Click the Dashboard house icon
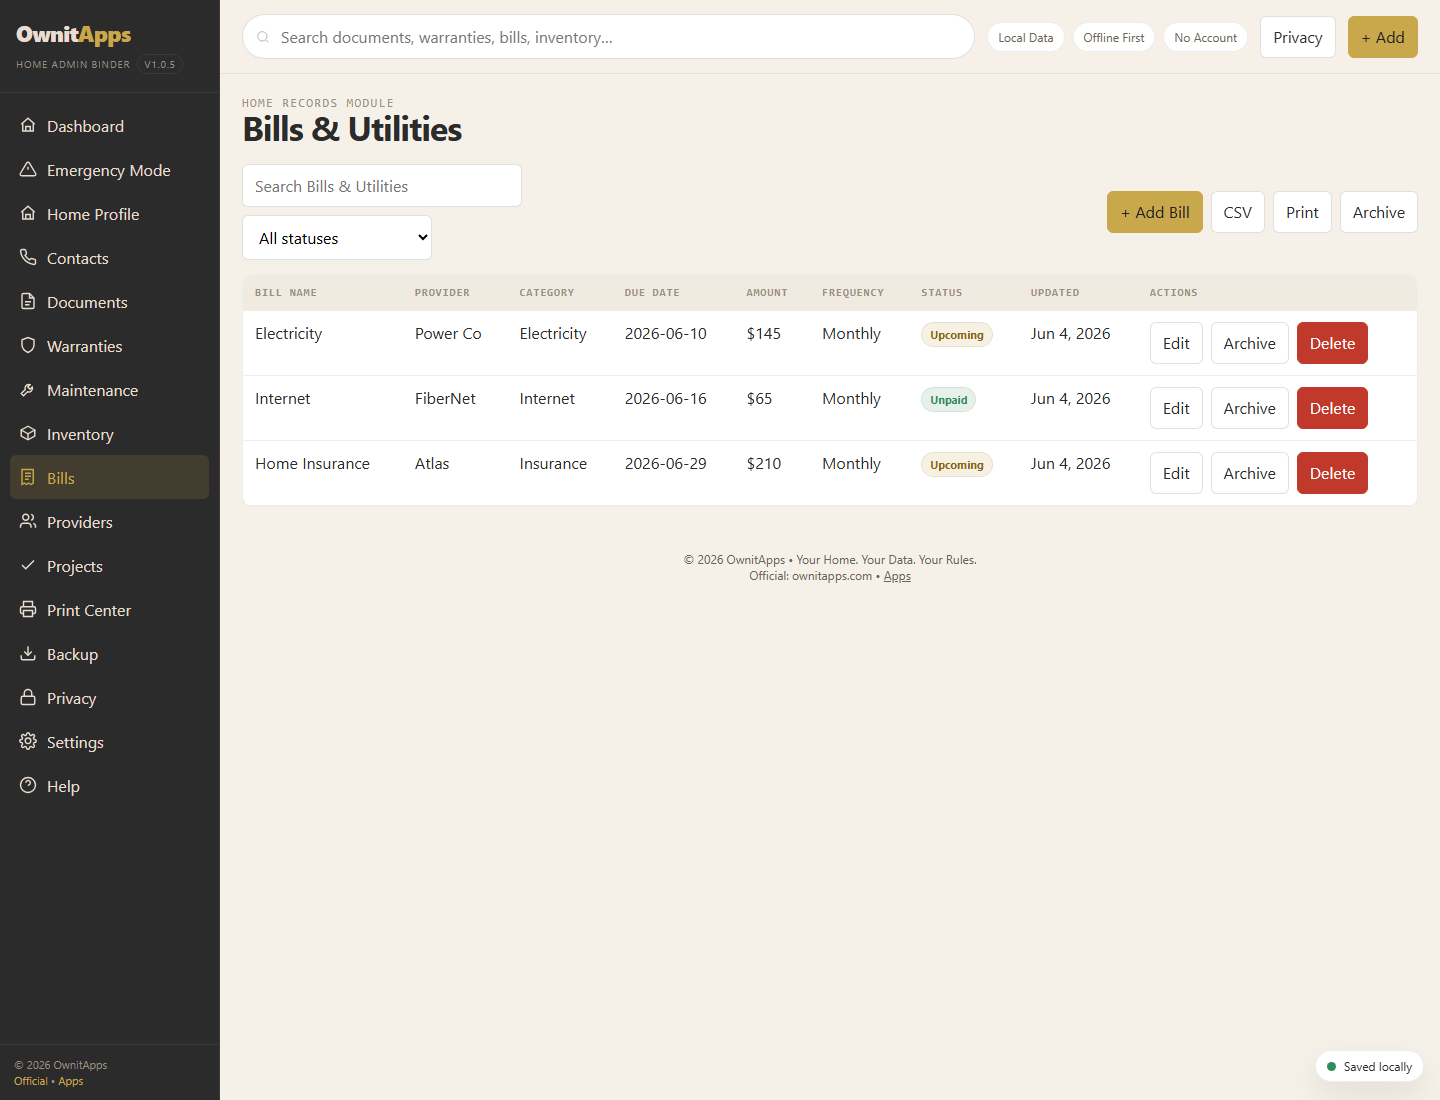The width and height of the screenshot is (1440, 1100). point(28,126)
